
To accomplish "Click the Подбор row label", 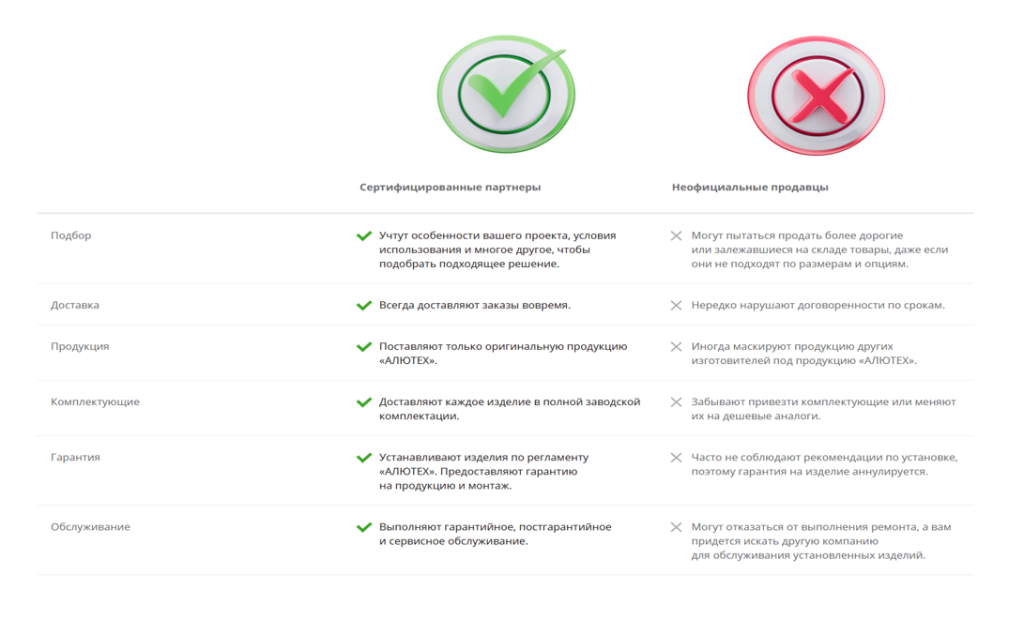I will click(71, 235).
